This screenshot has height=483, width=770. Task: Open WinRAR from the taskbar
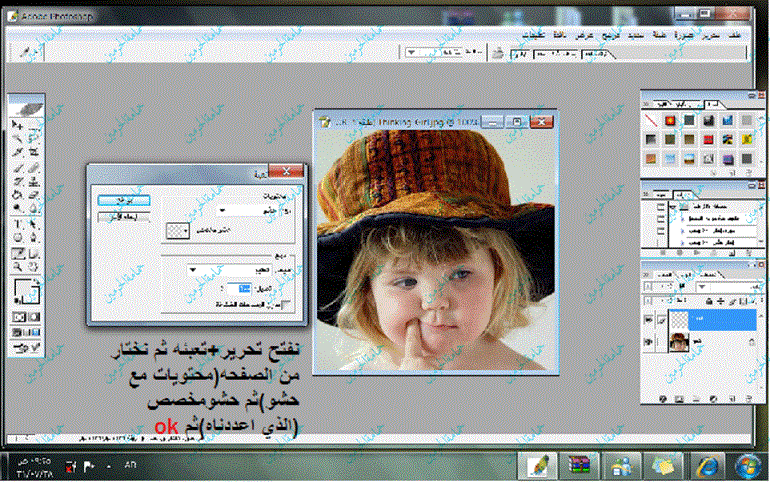coord(580,466)
